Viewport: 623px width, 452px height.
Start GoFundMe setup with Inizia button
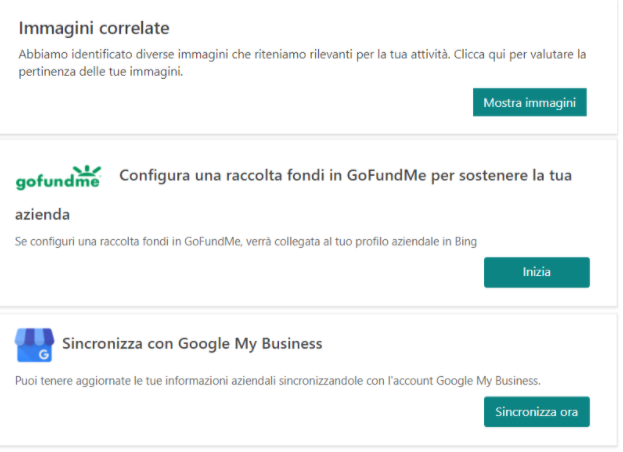tap(536, 272)
